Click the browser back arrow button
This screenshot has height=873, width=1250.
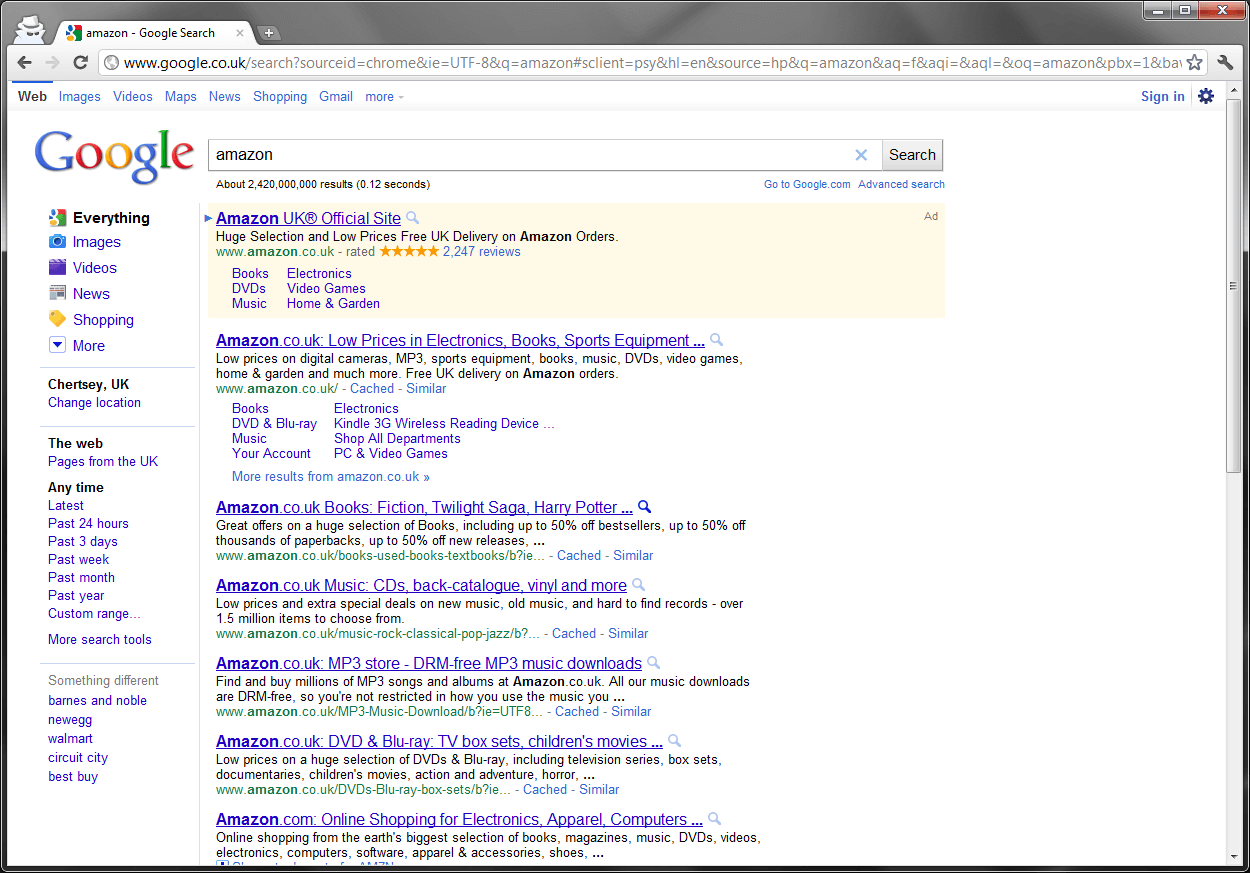tap(25, 63)
